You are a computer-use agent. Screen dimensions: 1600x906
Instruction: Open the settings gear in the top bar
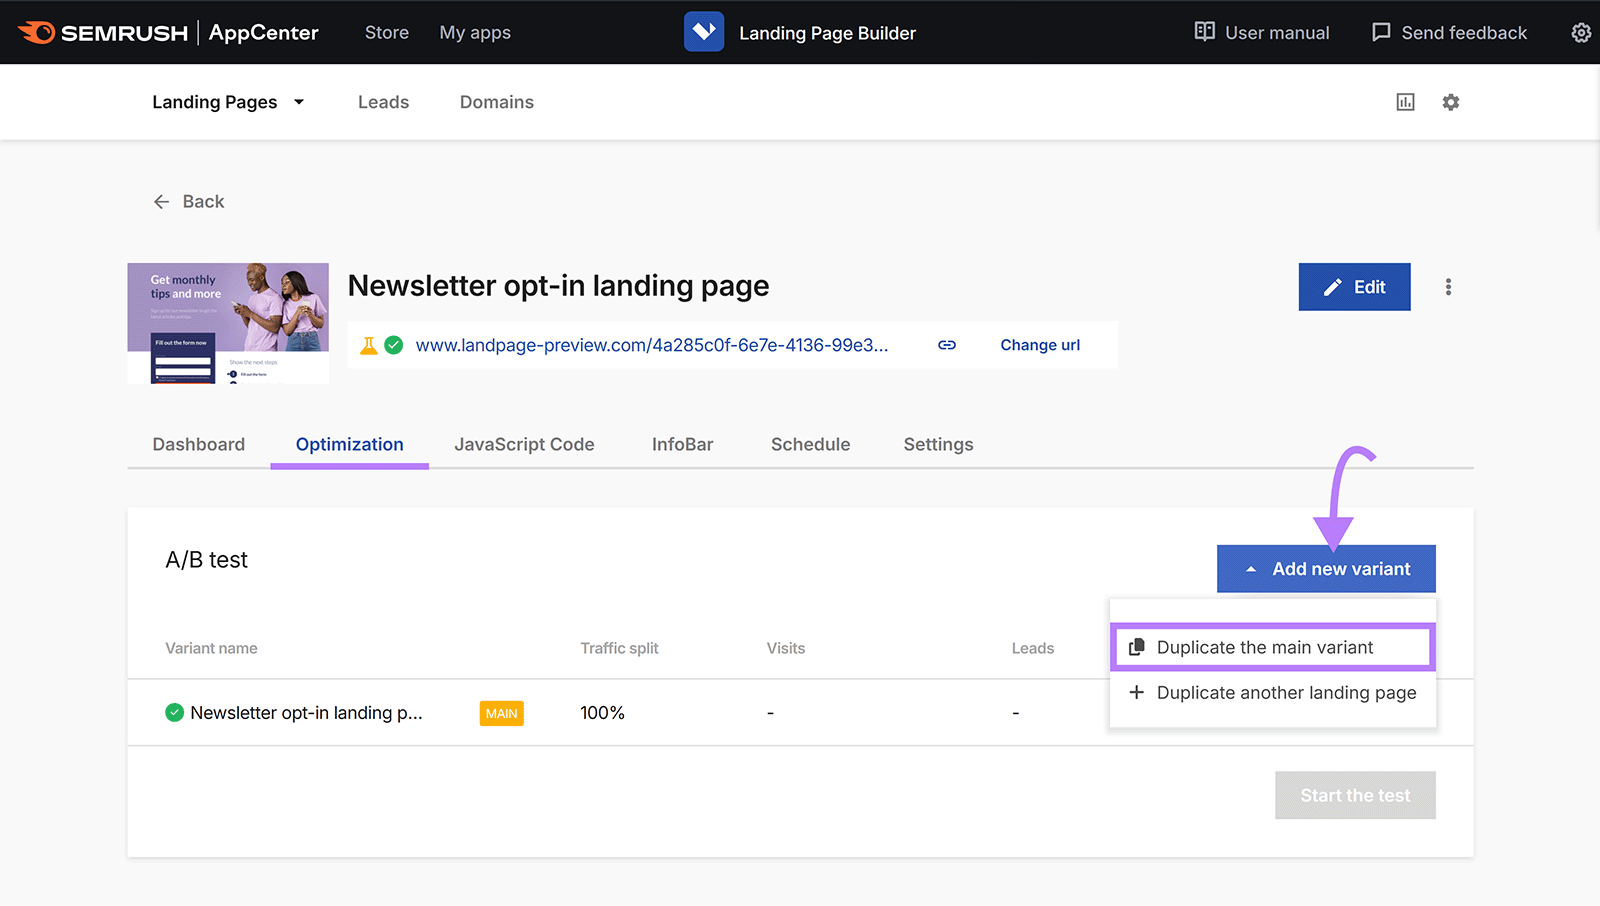[x=1580, y=32]
